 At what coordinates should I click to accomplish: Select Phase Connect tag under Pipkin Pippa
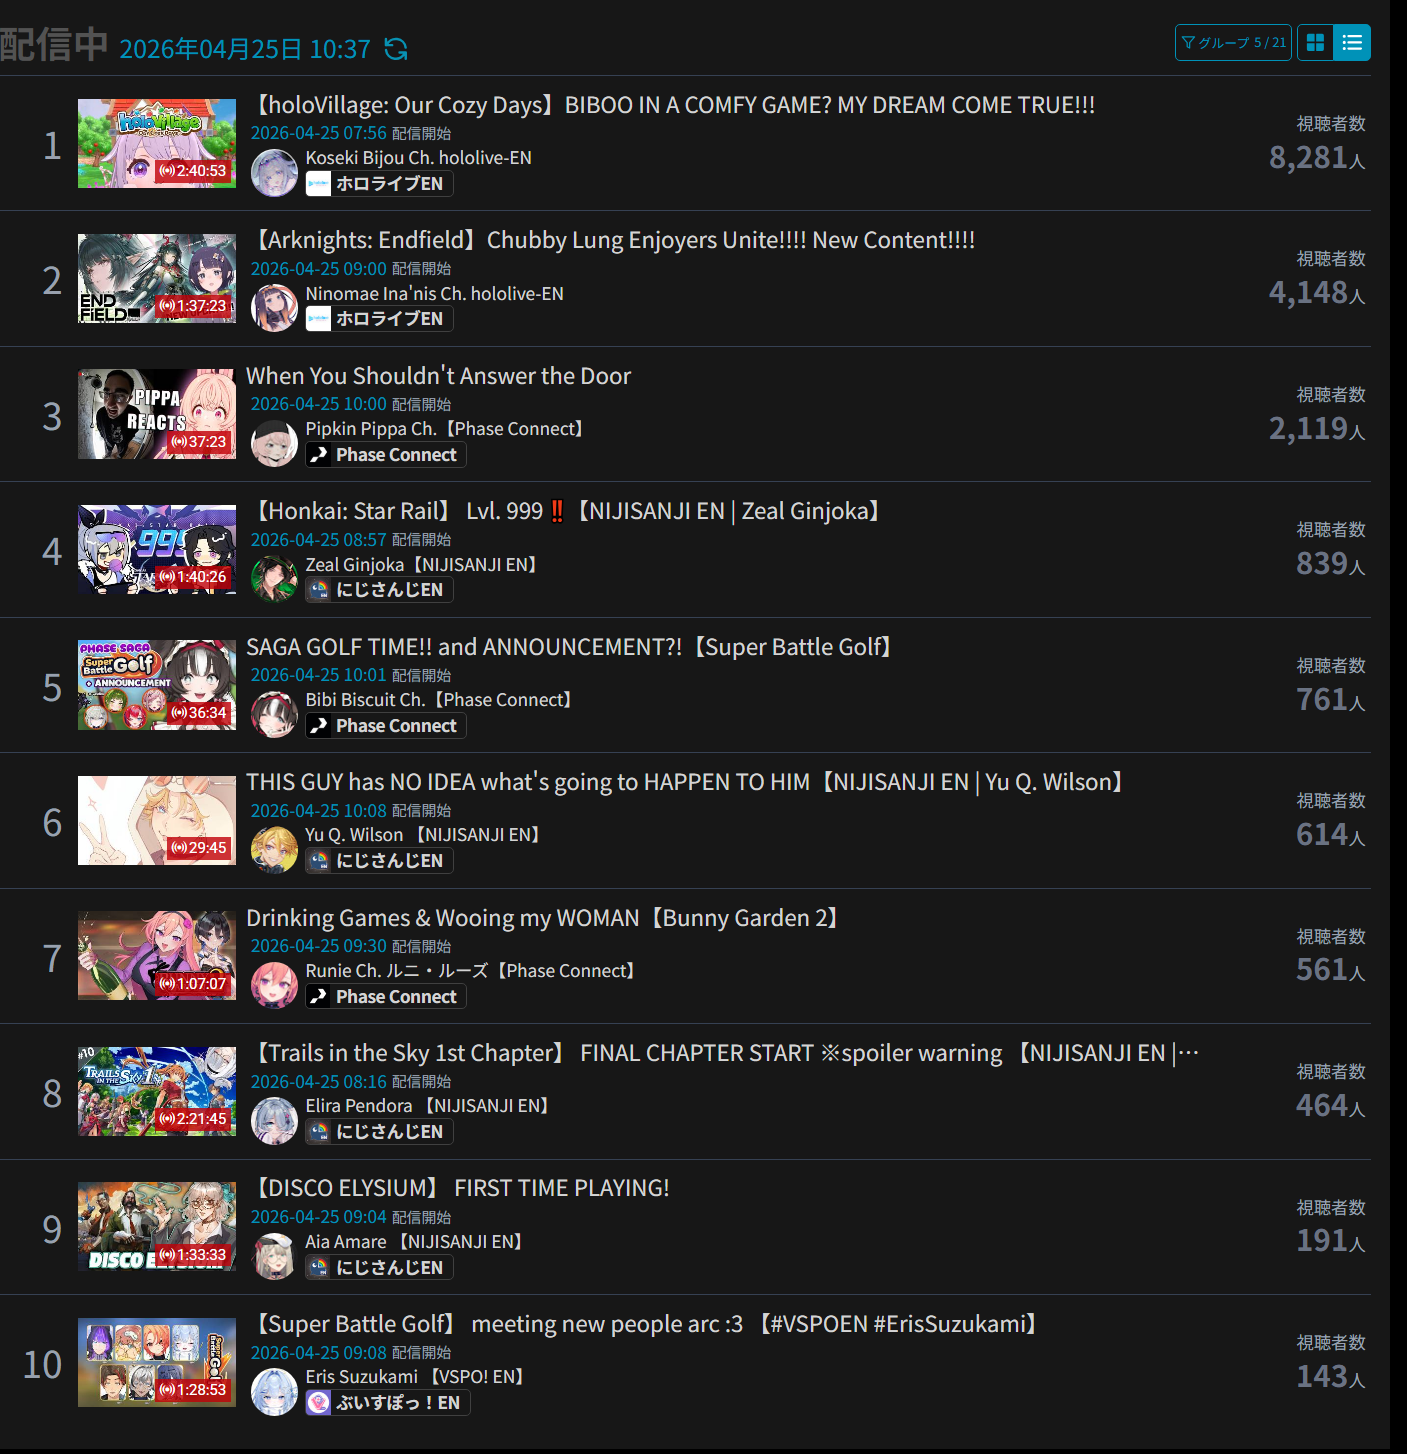386,455
